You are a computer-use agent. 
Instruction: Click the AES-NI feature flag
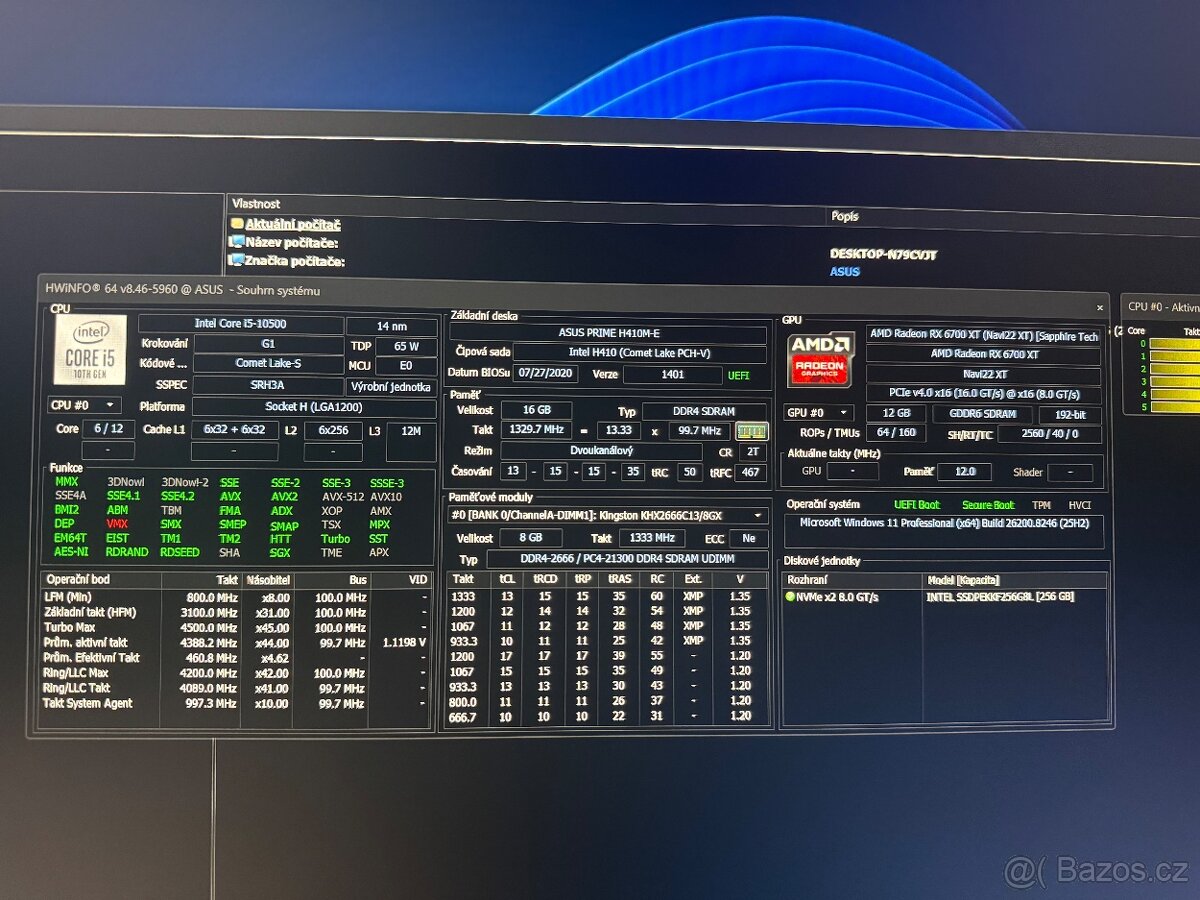pyautogui.click(x=72, y=551)
